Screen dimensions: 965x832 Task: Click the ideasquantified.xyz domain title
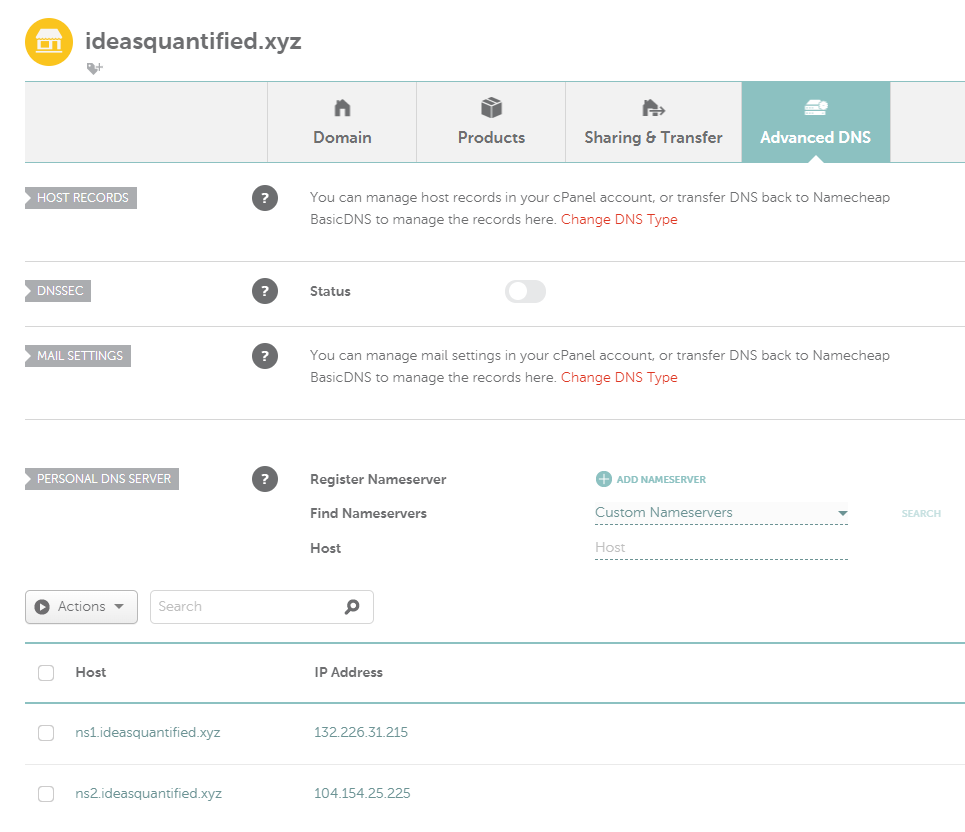click(x=193, y=41)
